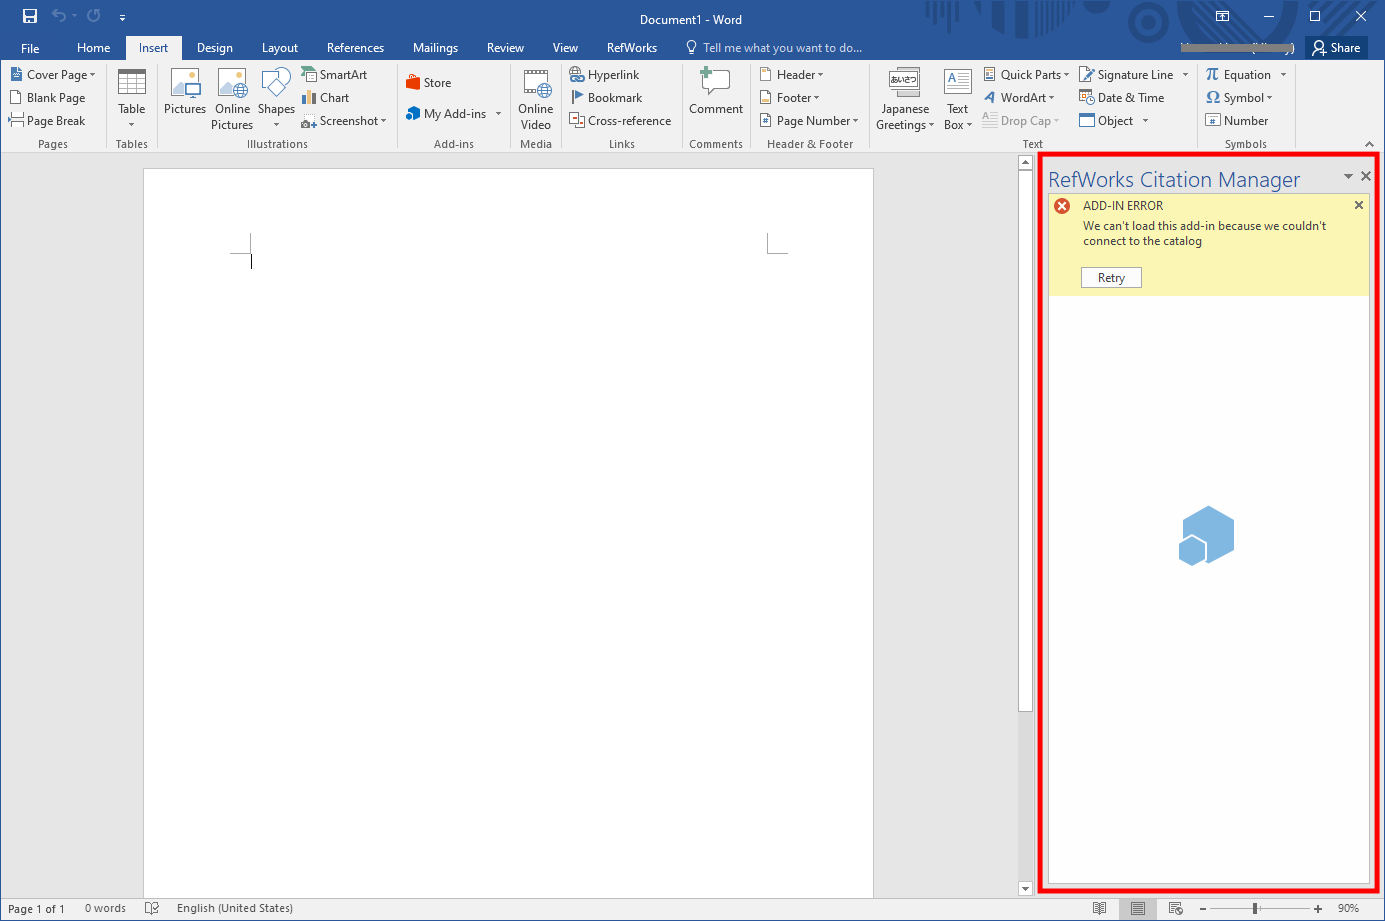Image resolution: width=1385 pixels, height=921 pixels.
Task: Select the Review tab
Action: (505, 48)
